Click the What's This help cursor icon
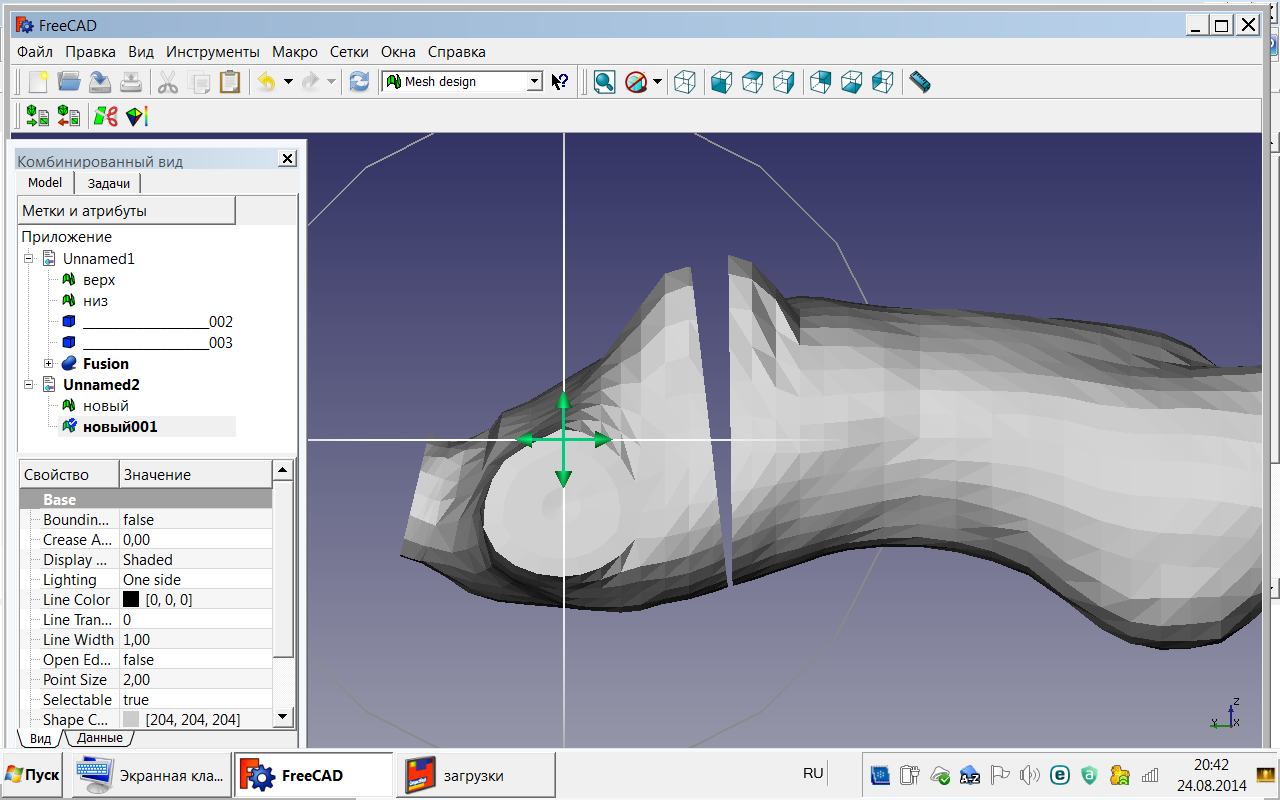The width and height of the screenshot is (1280, 800). pos(560,82)
